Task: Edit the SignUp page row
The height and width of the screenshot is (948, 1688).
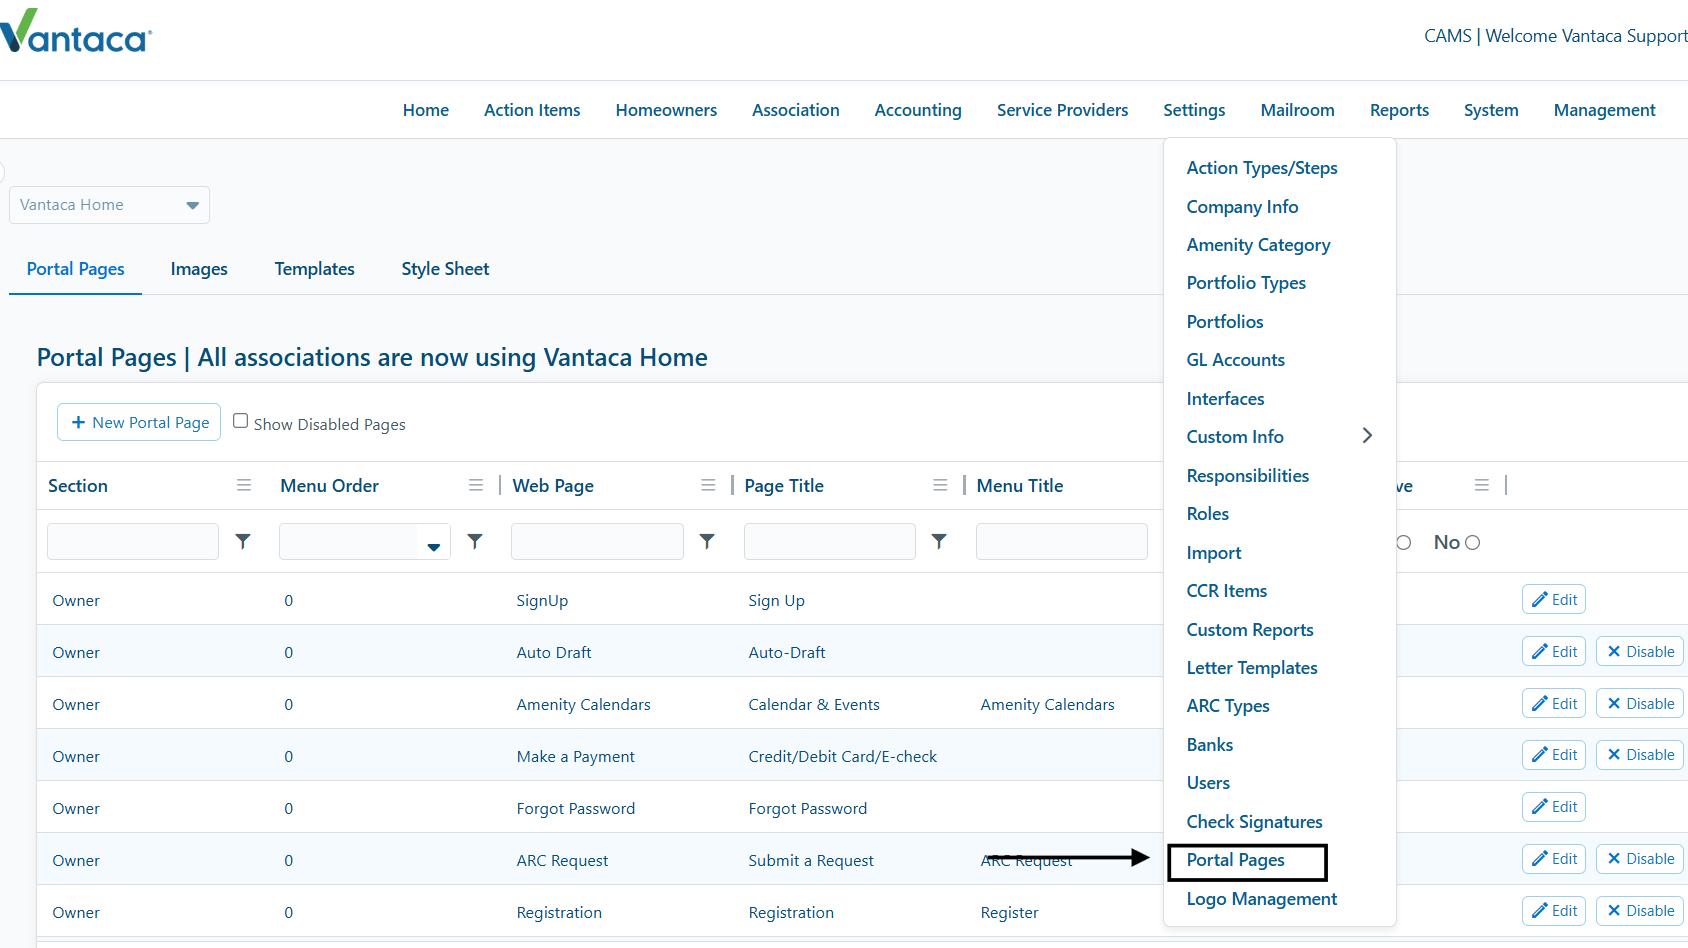Action: [x=1554, y=599]
